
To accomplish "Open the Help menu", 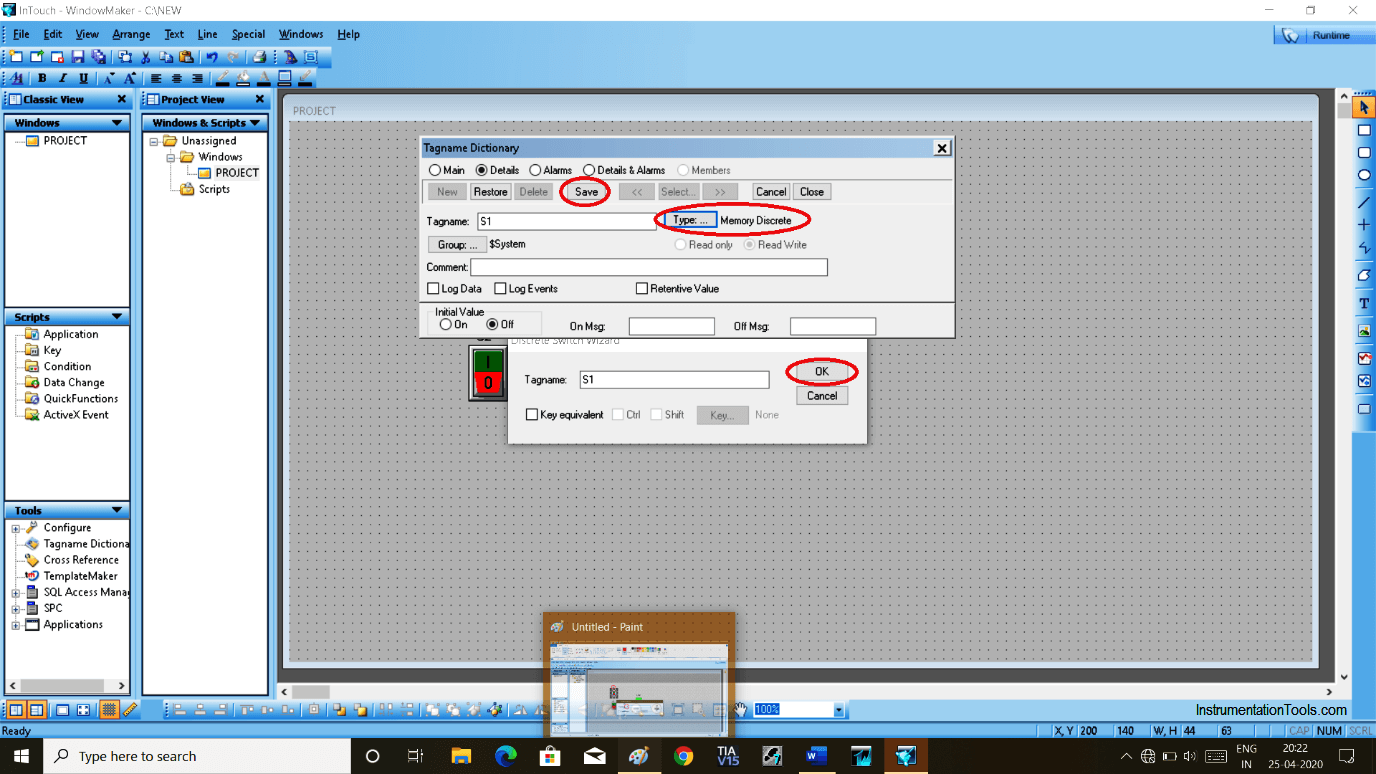I will (348, 34).
